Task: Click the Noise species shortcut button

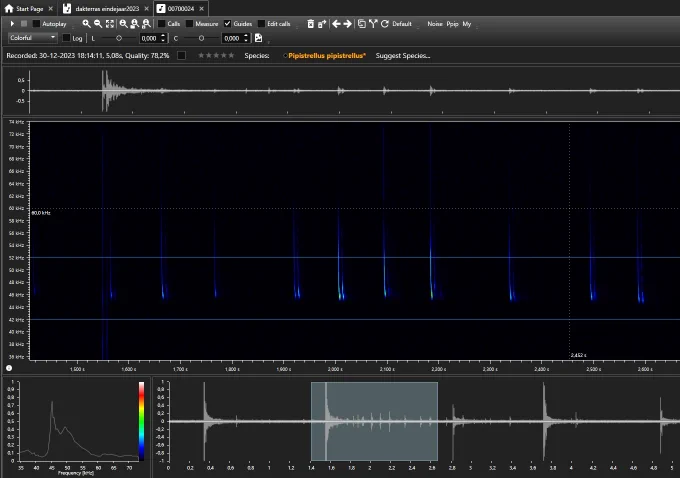Action: pyautogui.click(x=435, y=23)
